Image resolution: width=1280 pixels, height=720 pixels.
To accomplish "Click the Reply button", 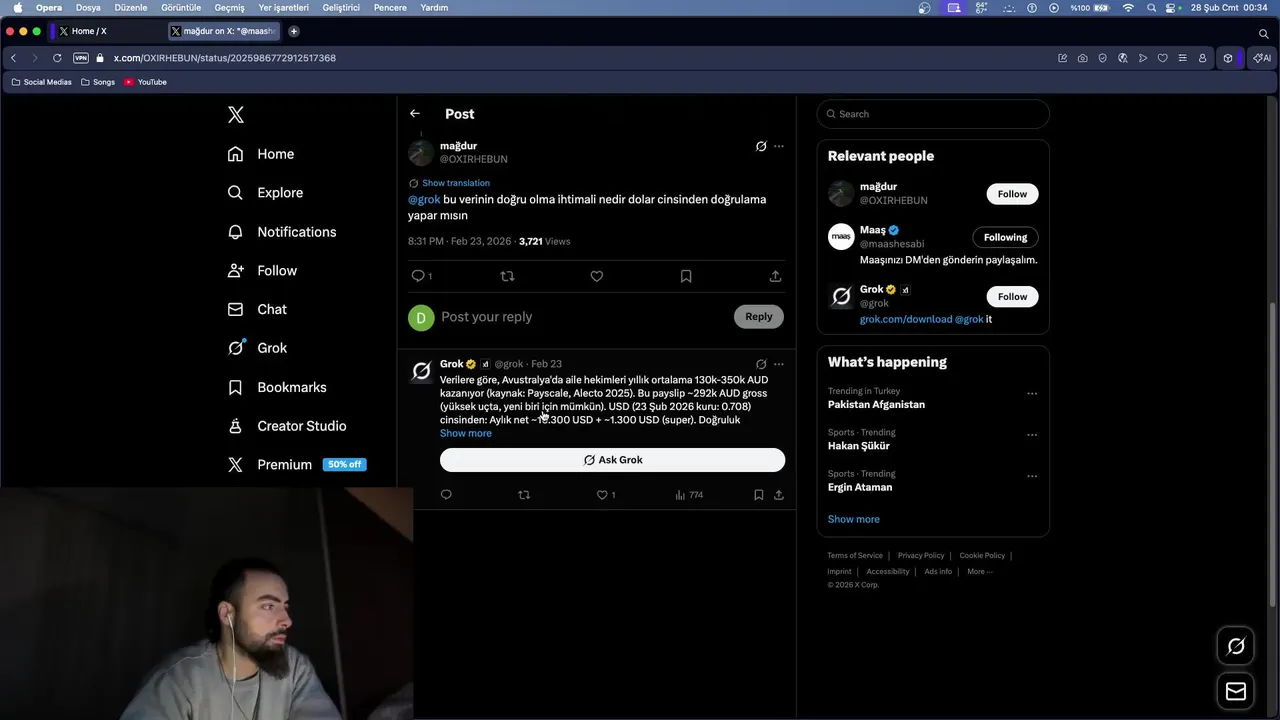I will tap(759, 317).
